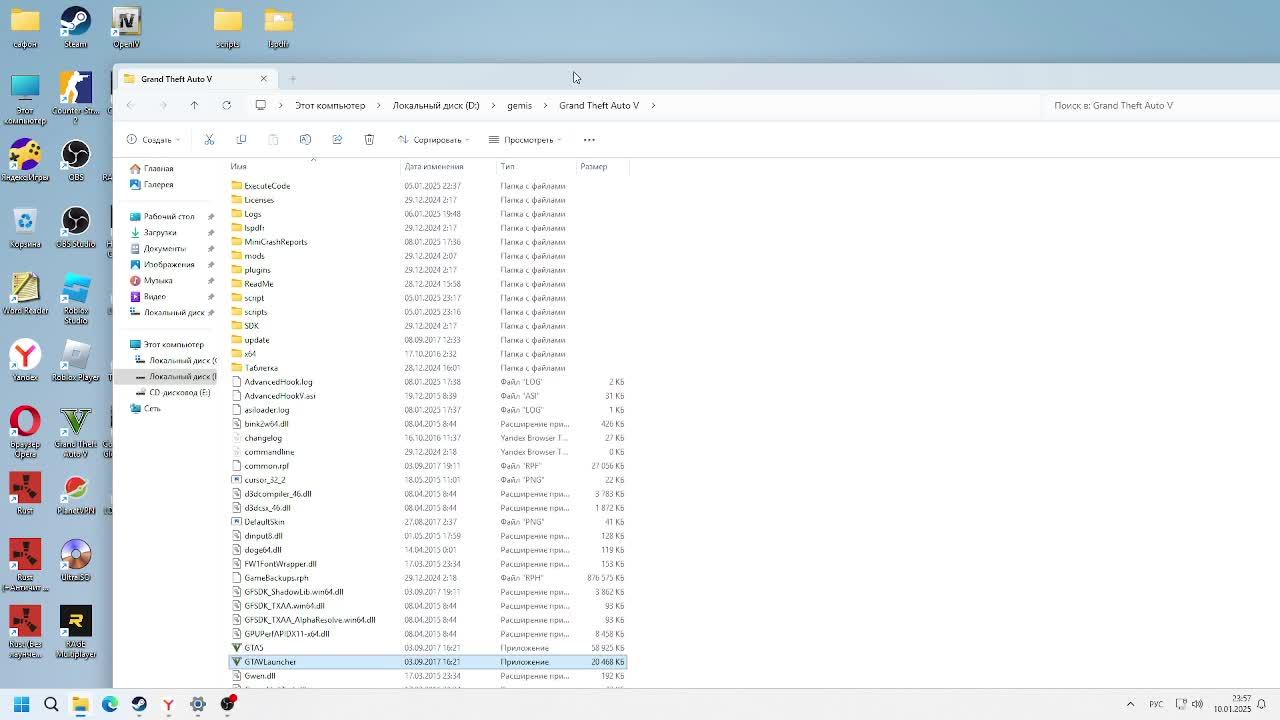The height and width of the screenshot is (720, 1280).
Task: Select the Яндекс Игры desktop icon
Action: click(25, 160)
